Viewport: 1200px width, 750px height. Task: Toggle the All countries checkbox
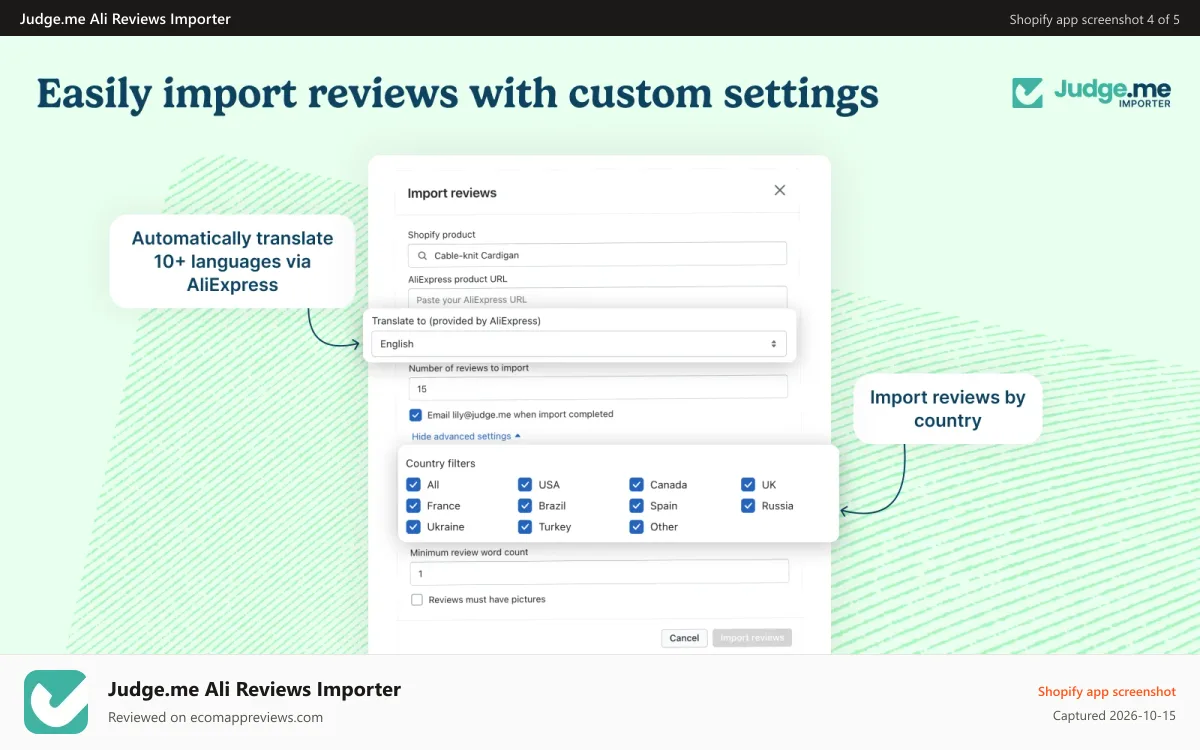pyautogui.click(x=413, y=485)
